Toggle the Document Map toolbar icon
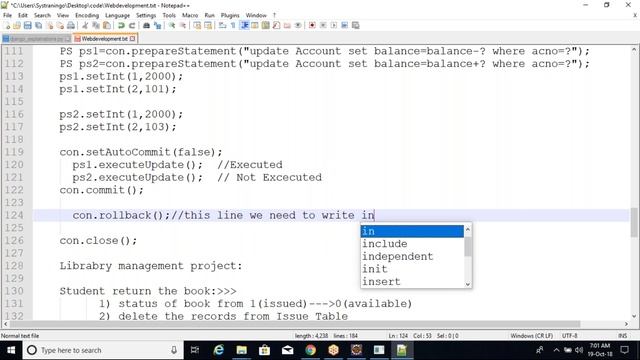The image size is (640, 360). click(265, 25)
